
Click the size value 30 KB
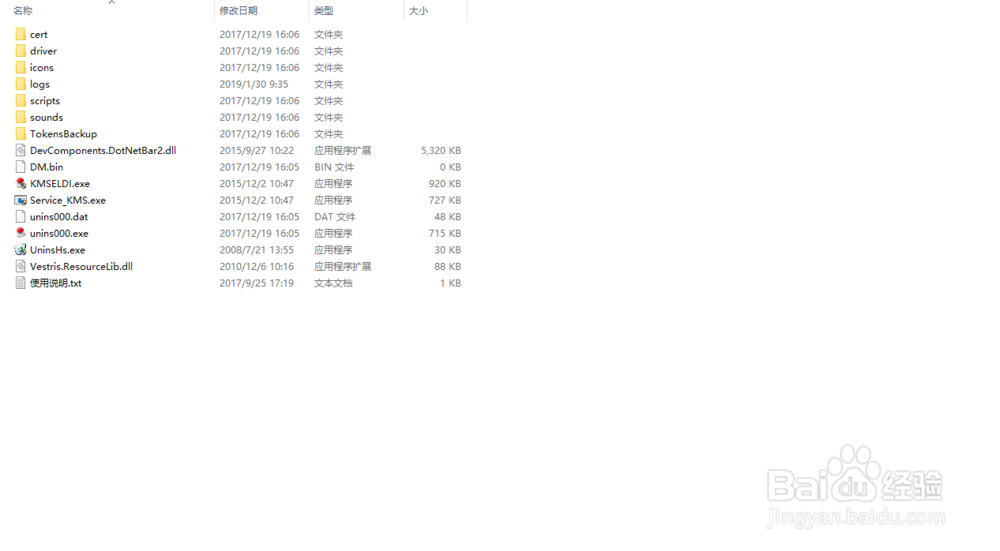point(448,250)
